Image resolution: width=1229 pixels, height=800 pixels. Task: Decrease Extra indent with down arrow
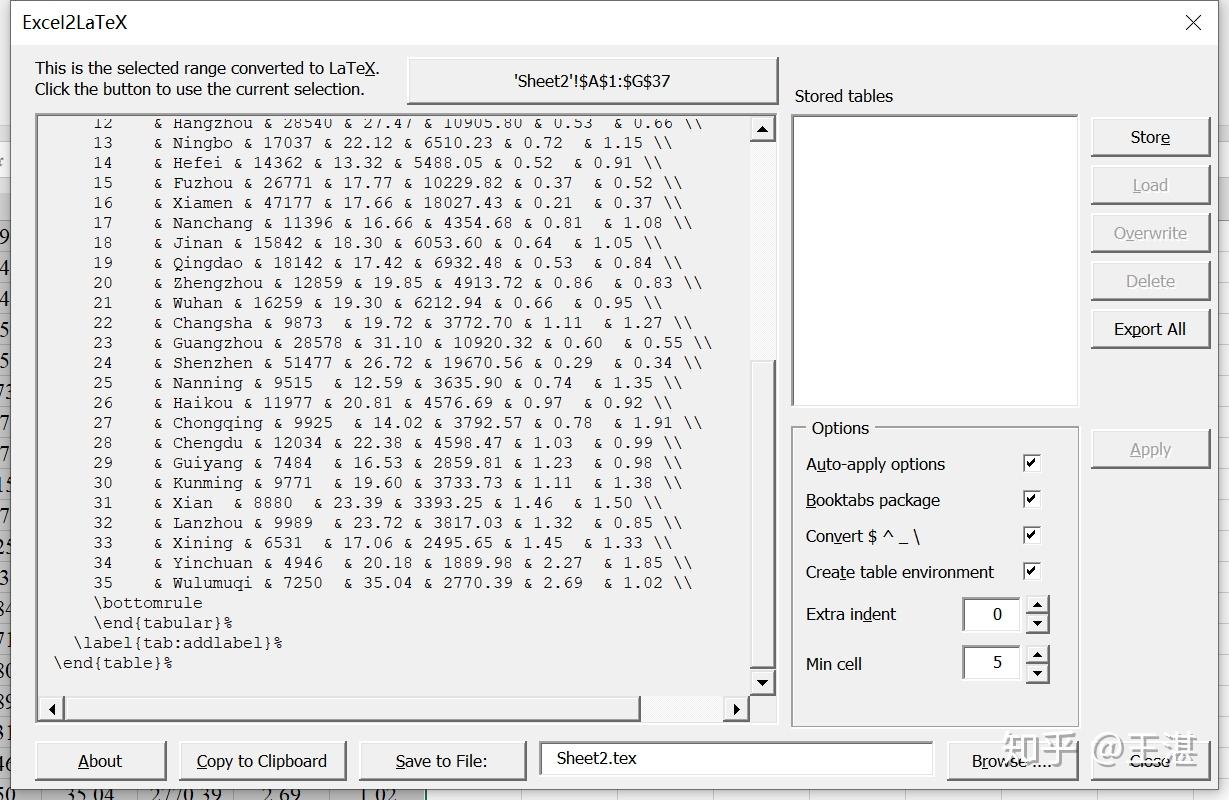click(1037, 623)
